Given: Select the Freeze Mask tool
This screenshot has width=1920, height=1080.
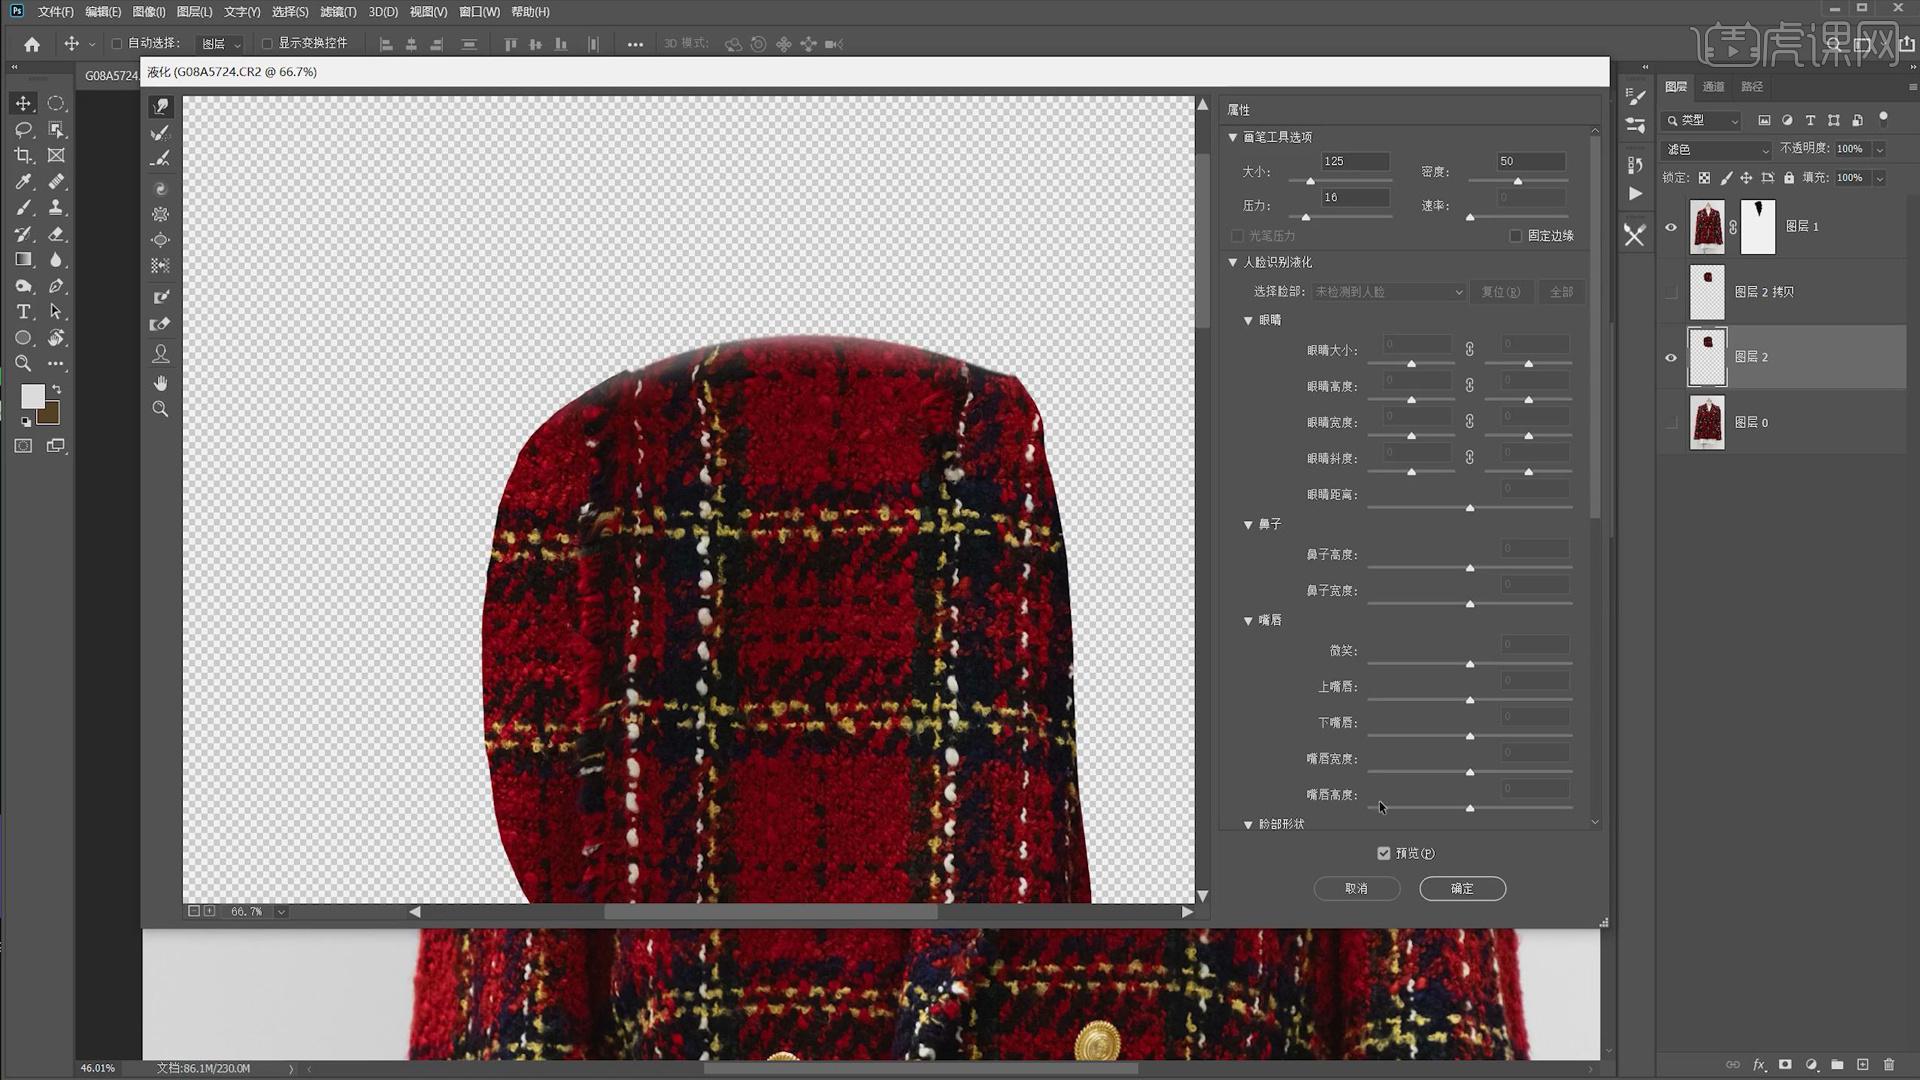Looking at the screenshot, I should click(161, 297).
